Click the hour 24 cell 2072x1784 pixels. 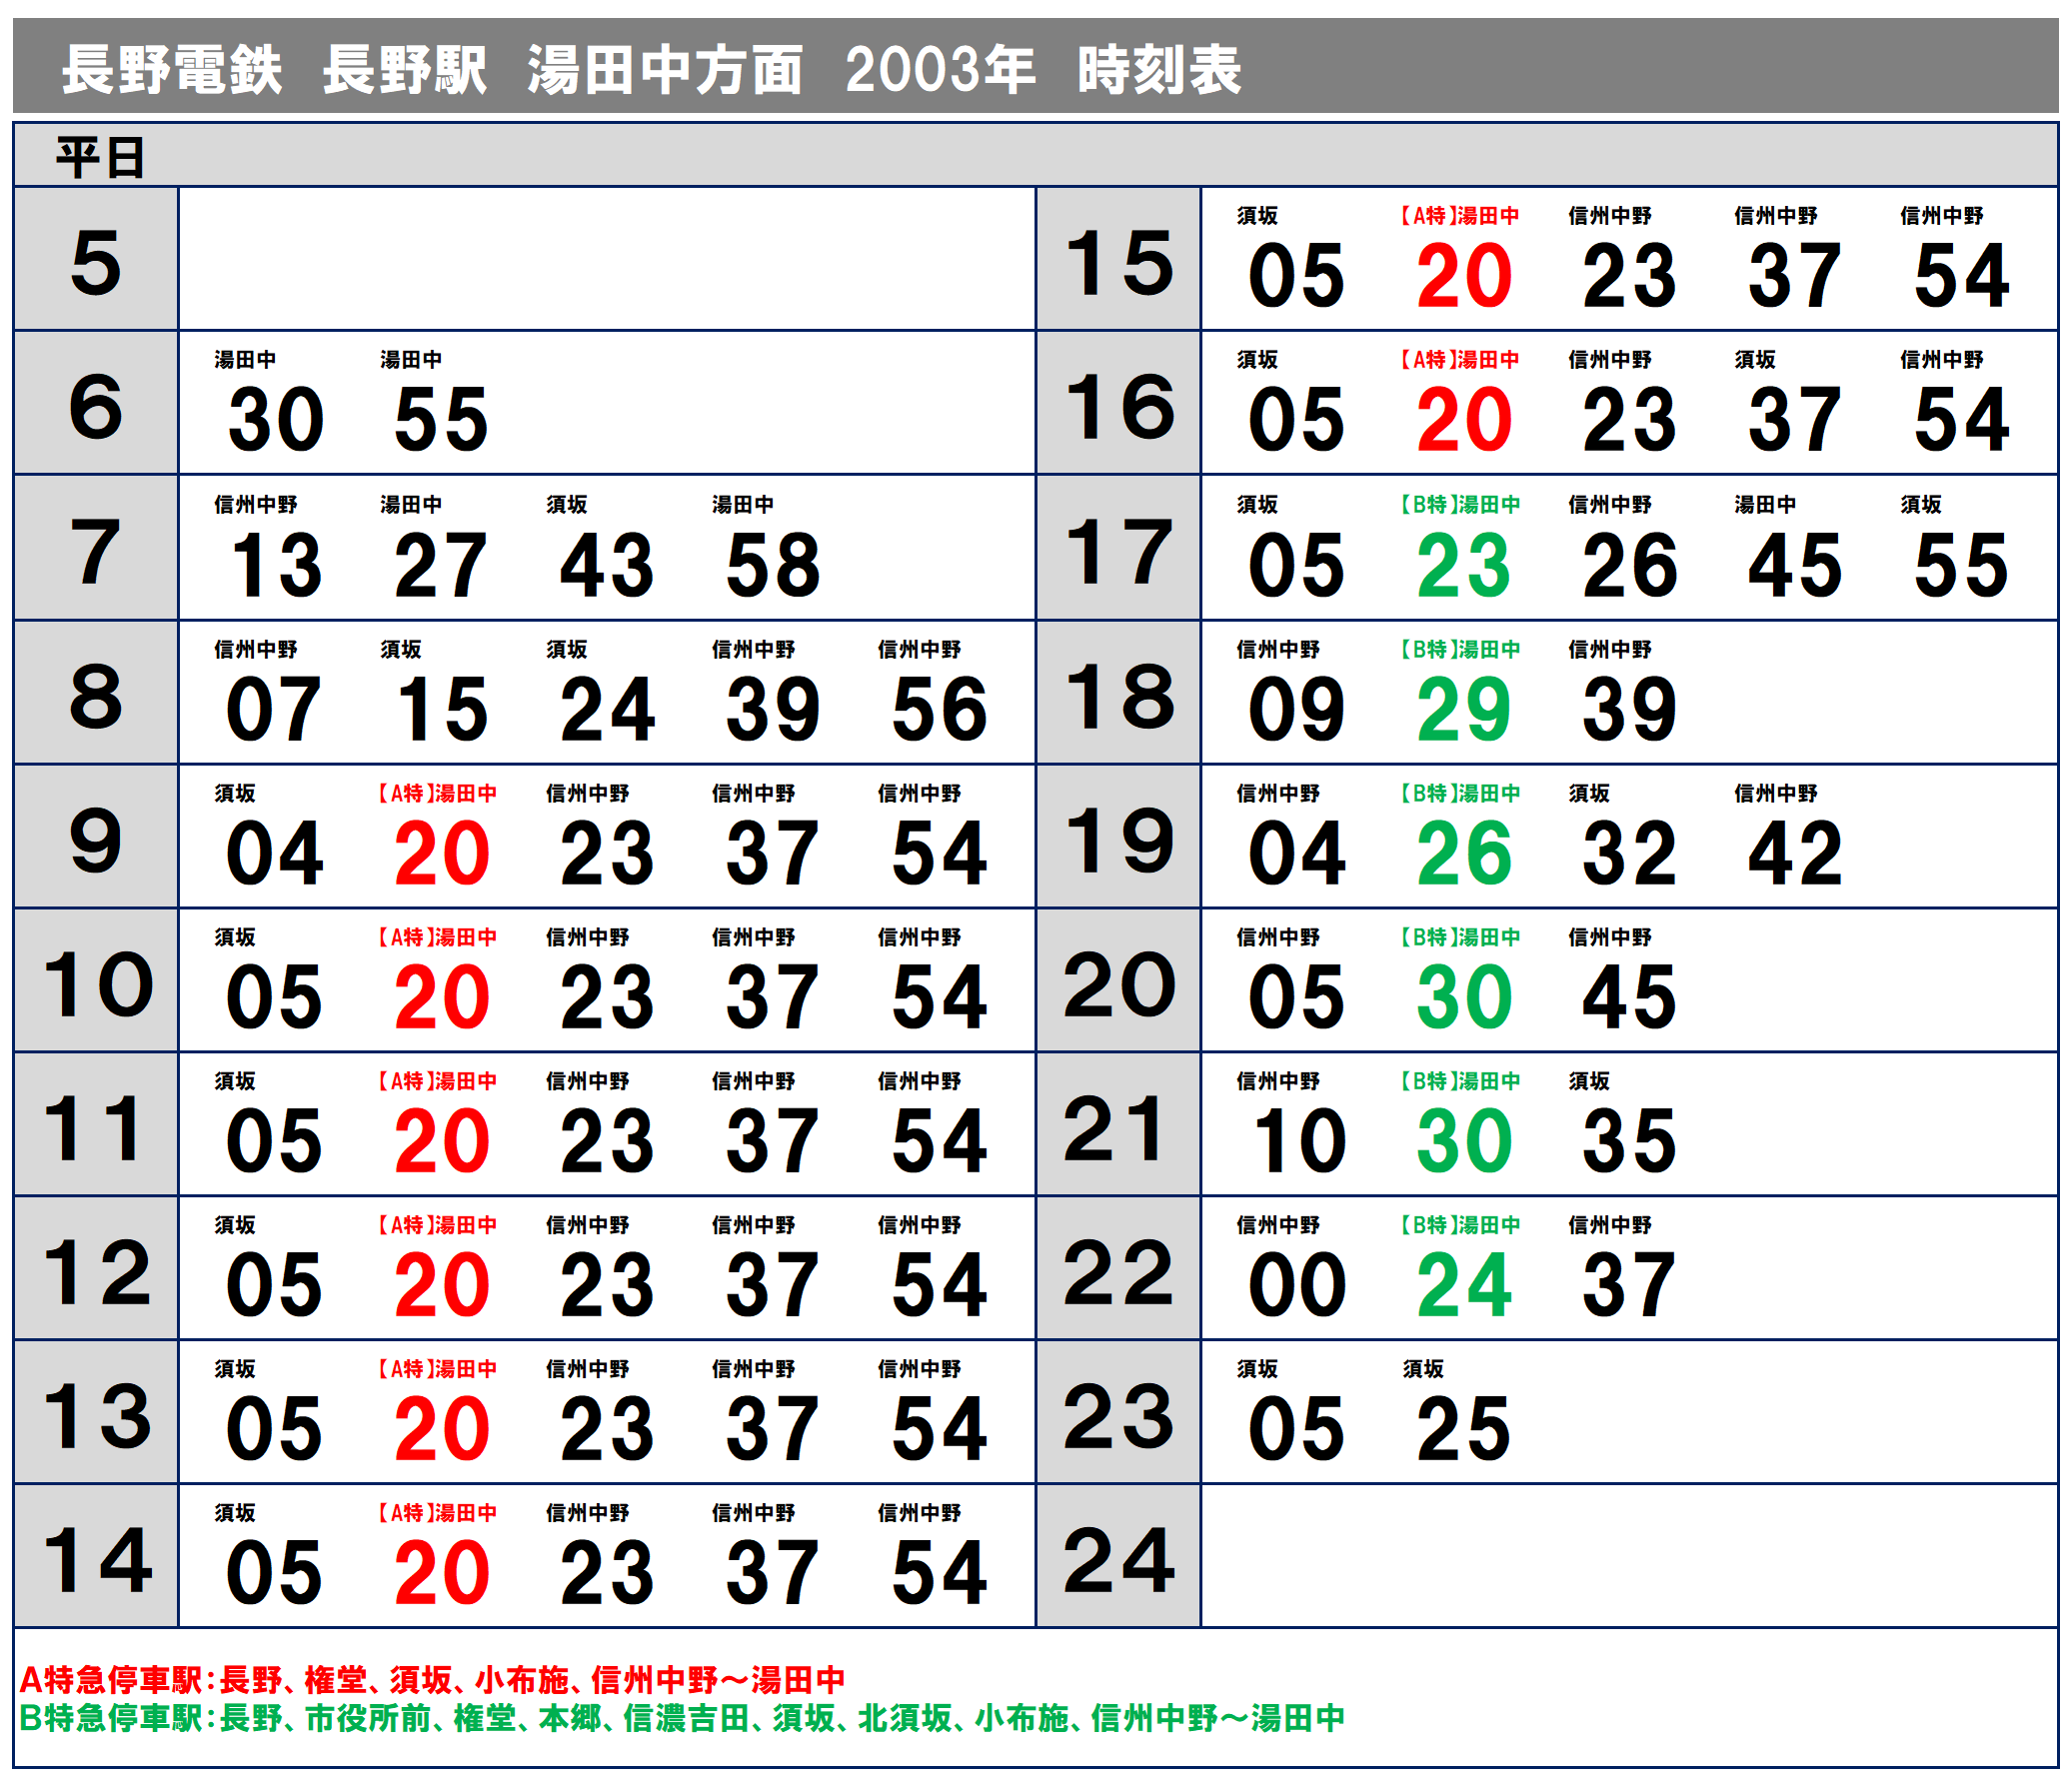[x=1119, y=1556]
